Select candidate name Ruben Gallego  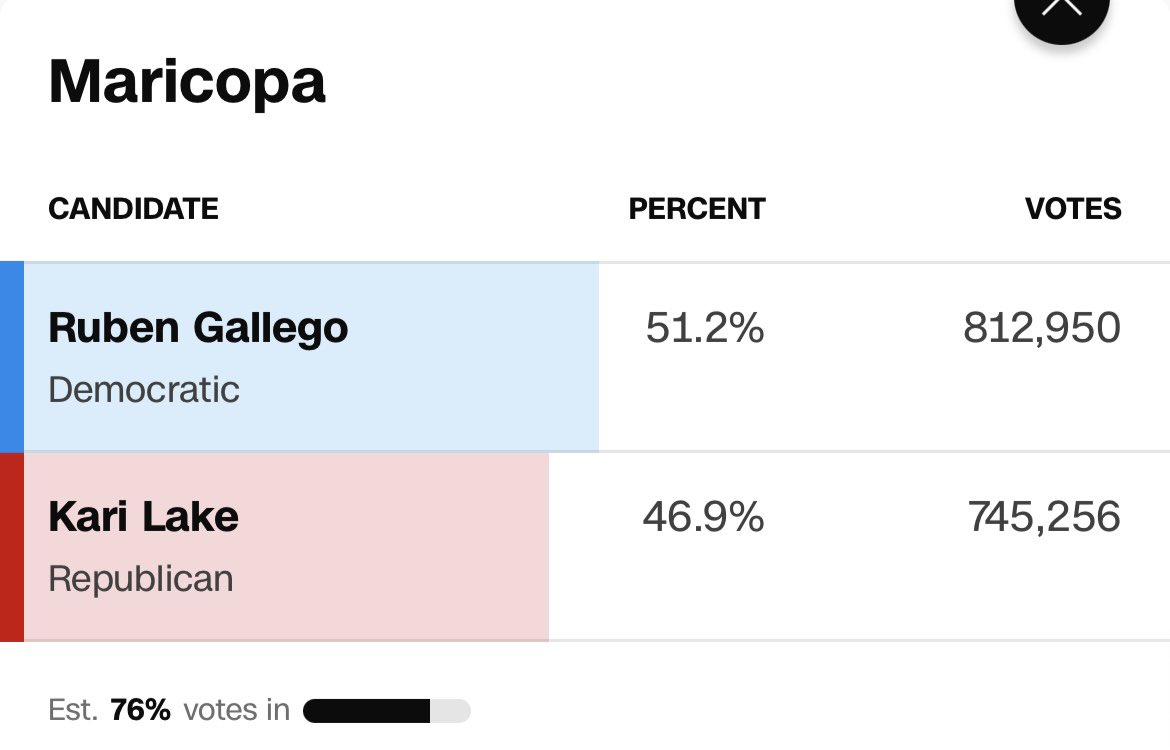point(198,328)
